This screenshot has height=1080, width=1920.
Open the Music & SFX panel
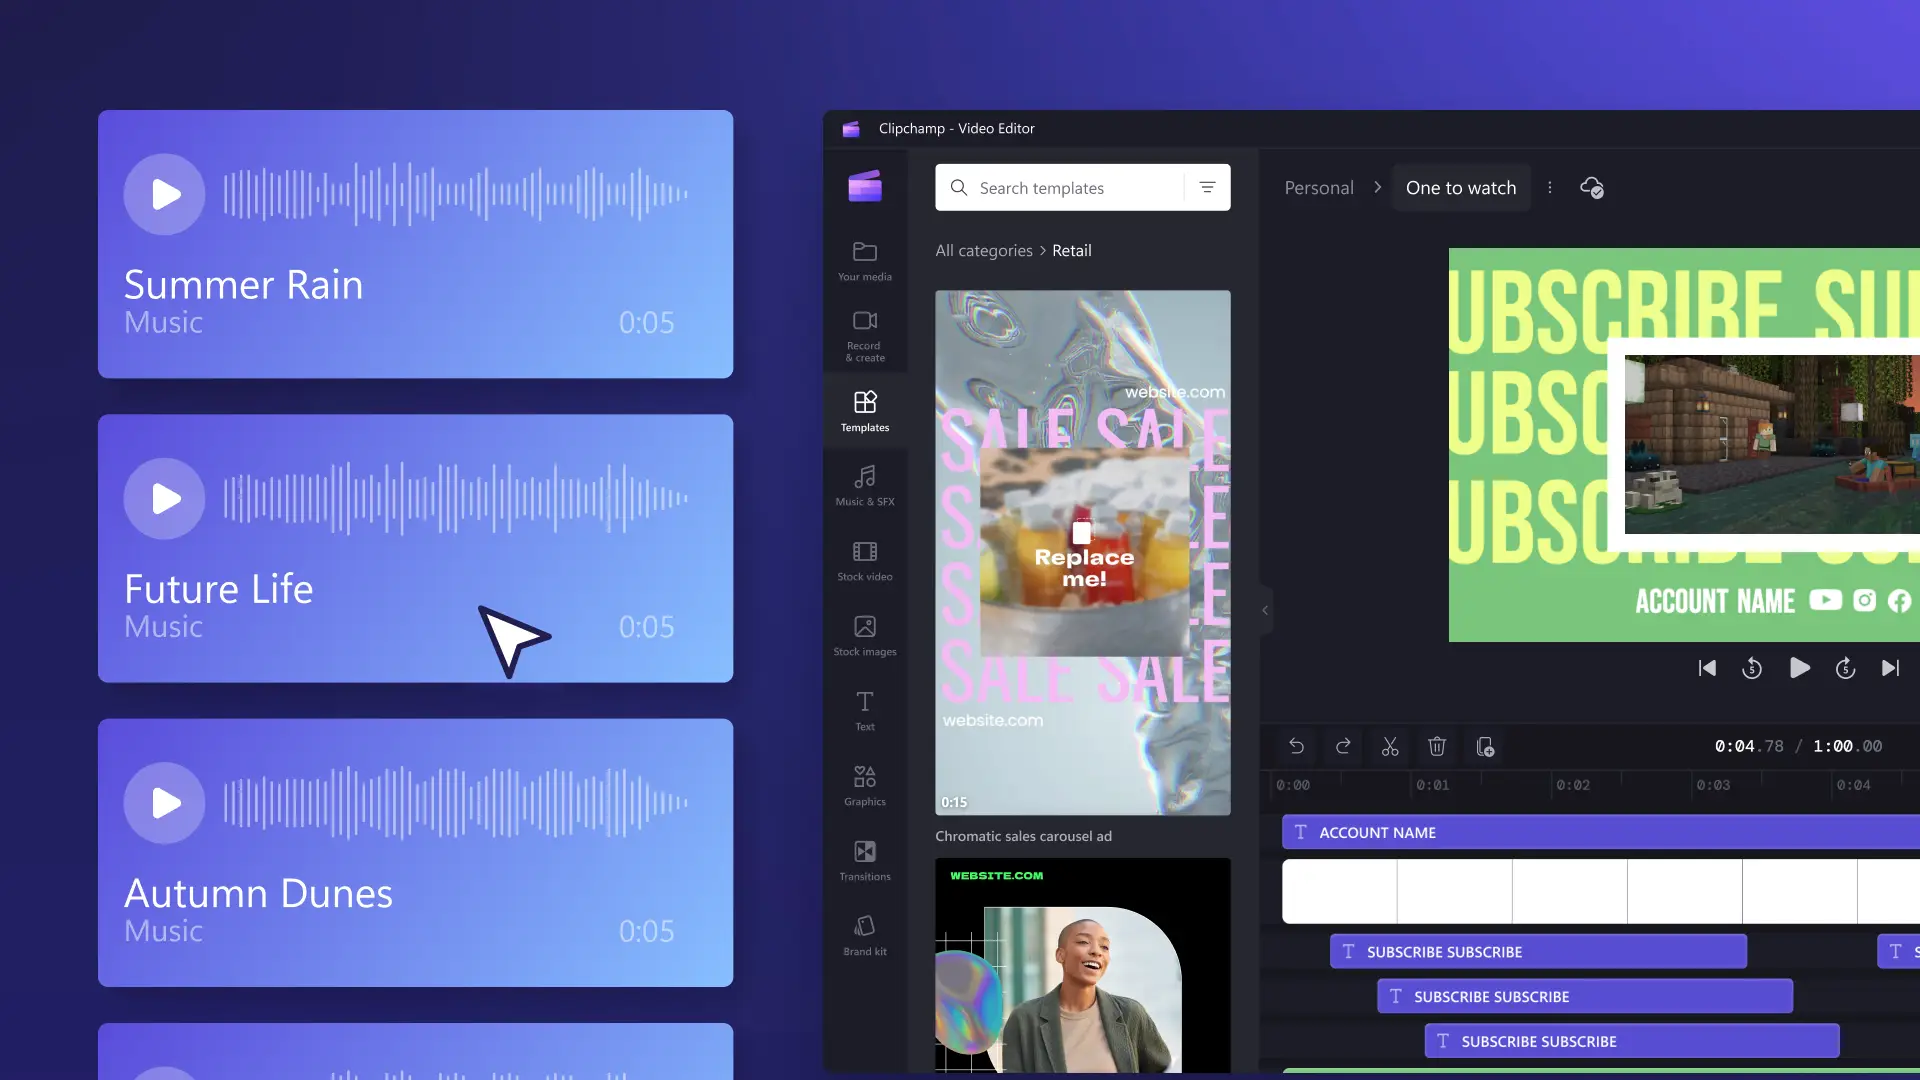pos(864,485)
